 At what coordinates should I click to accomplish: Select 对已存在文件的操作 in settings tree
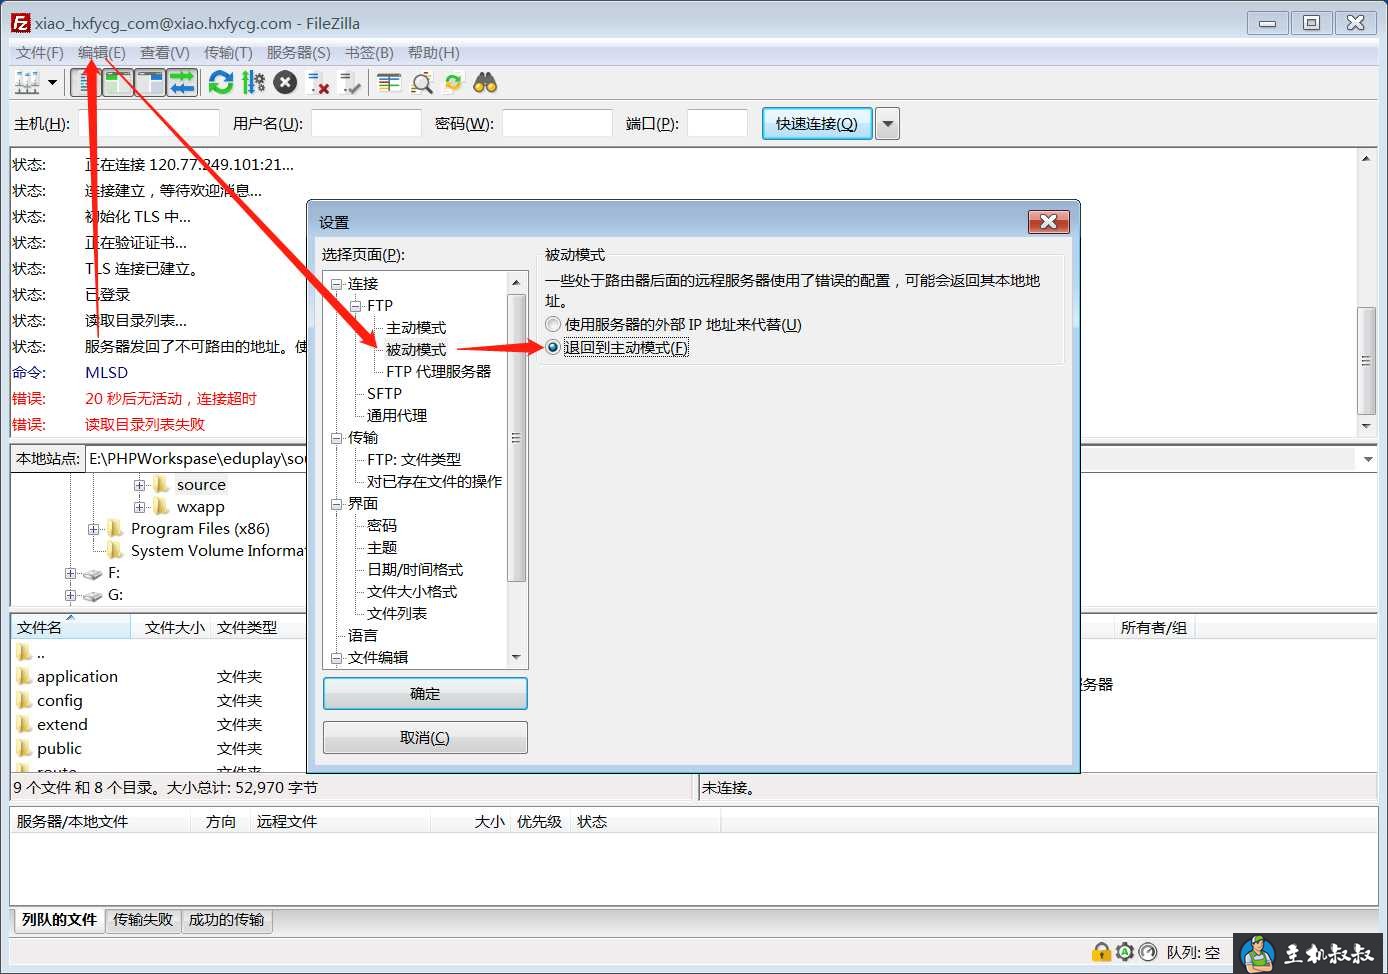[x=434, y=481]
